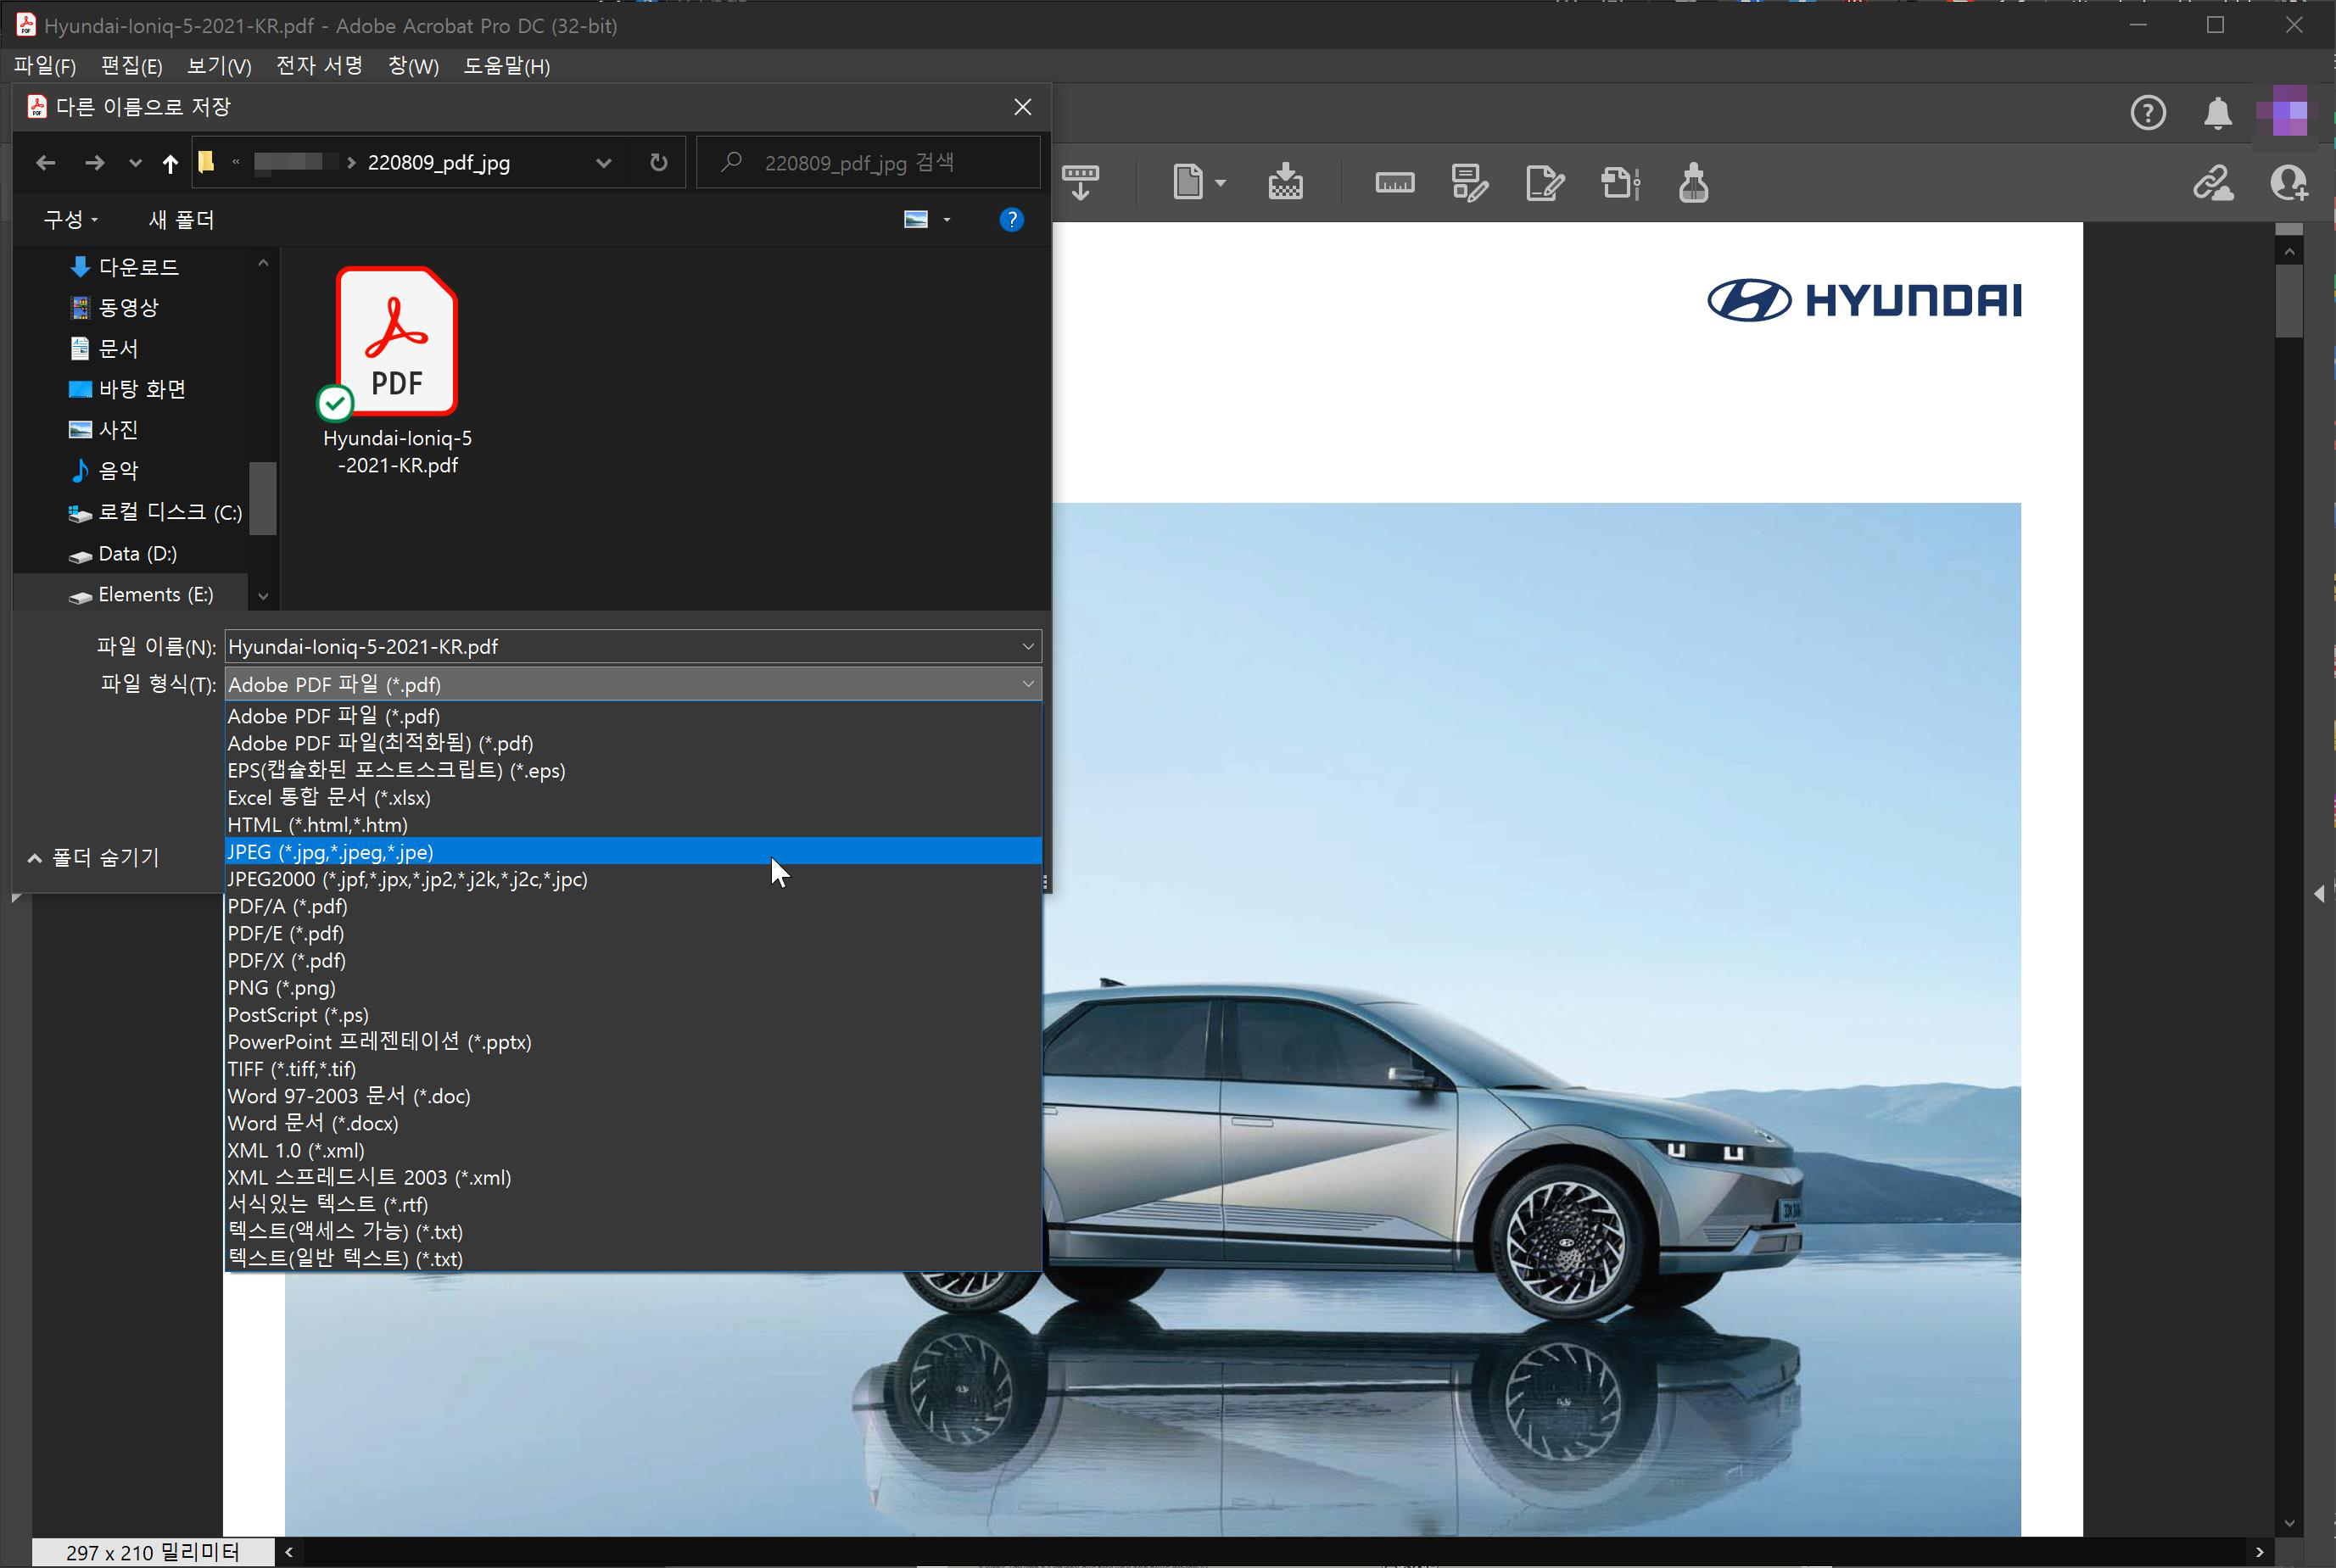
Task: Click the dialog's blue help icon
Action: (x=1011, y=220)
